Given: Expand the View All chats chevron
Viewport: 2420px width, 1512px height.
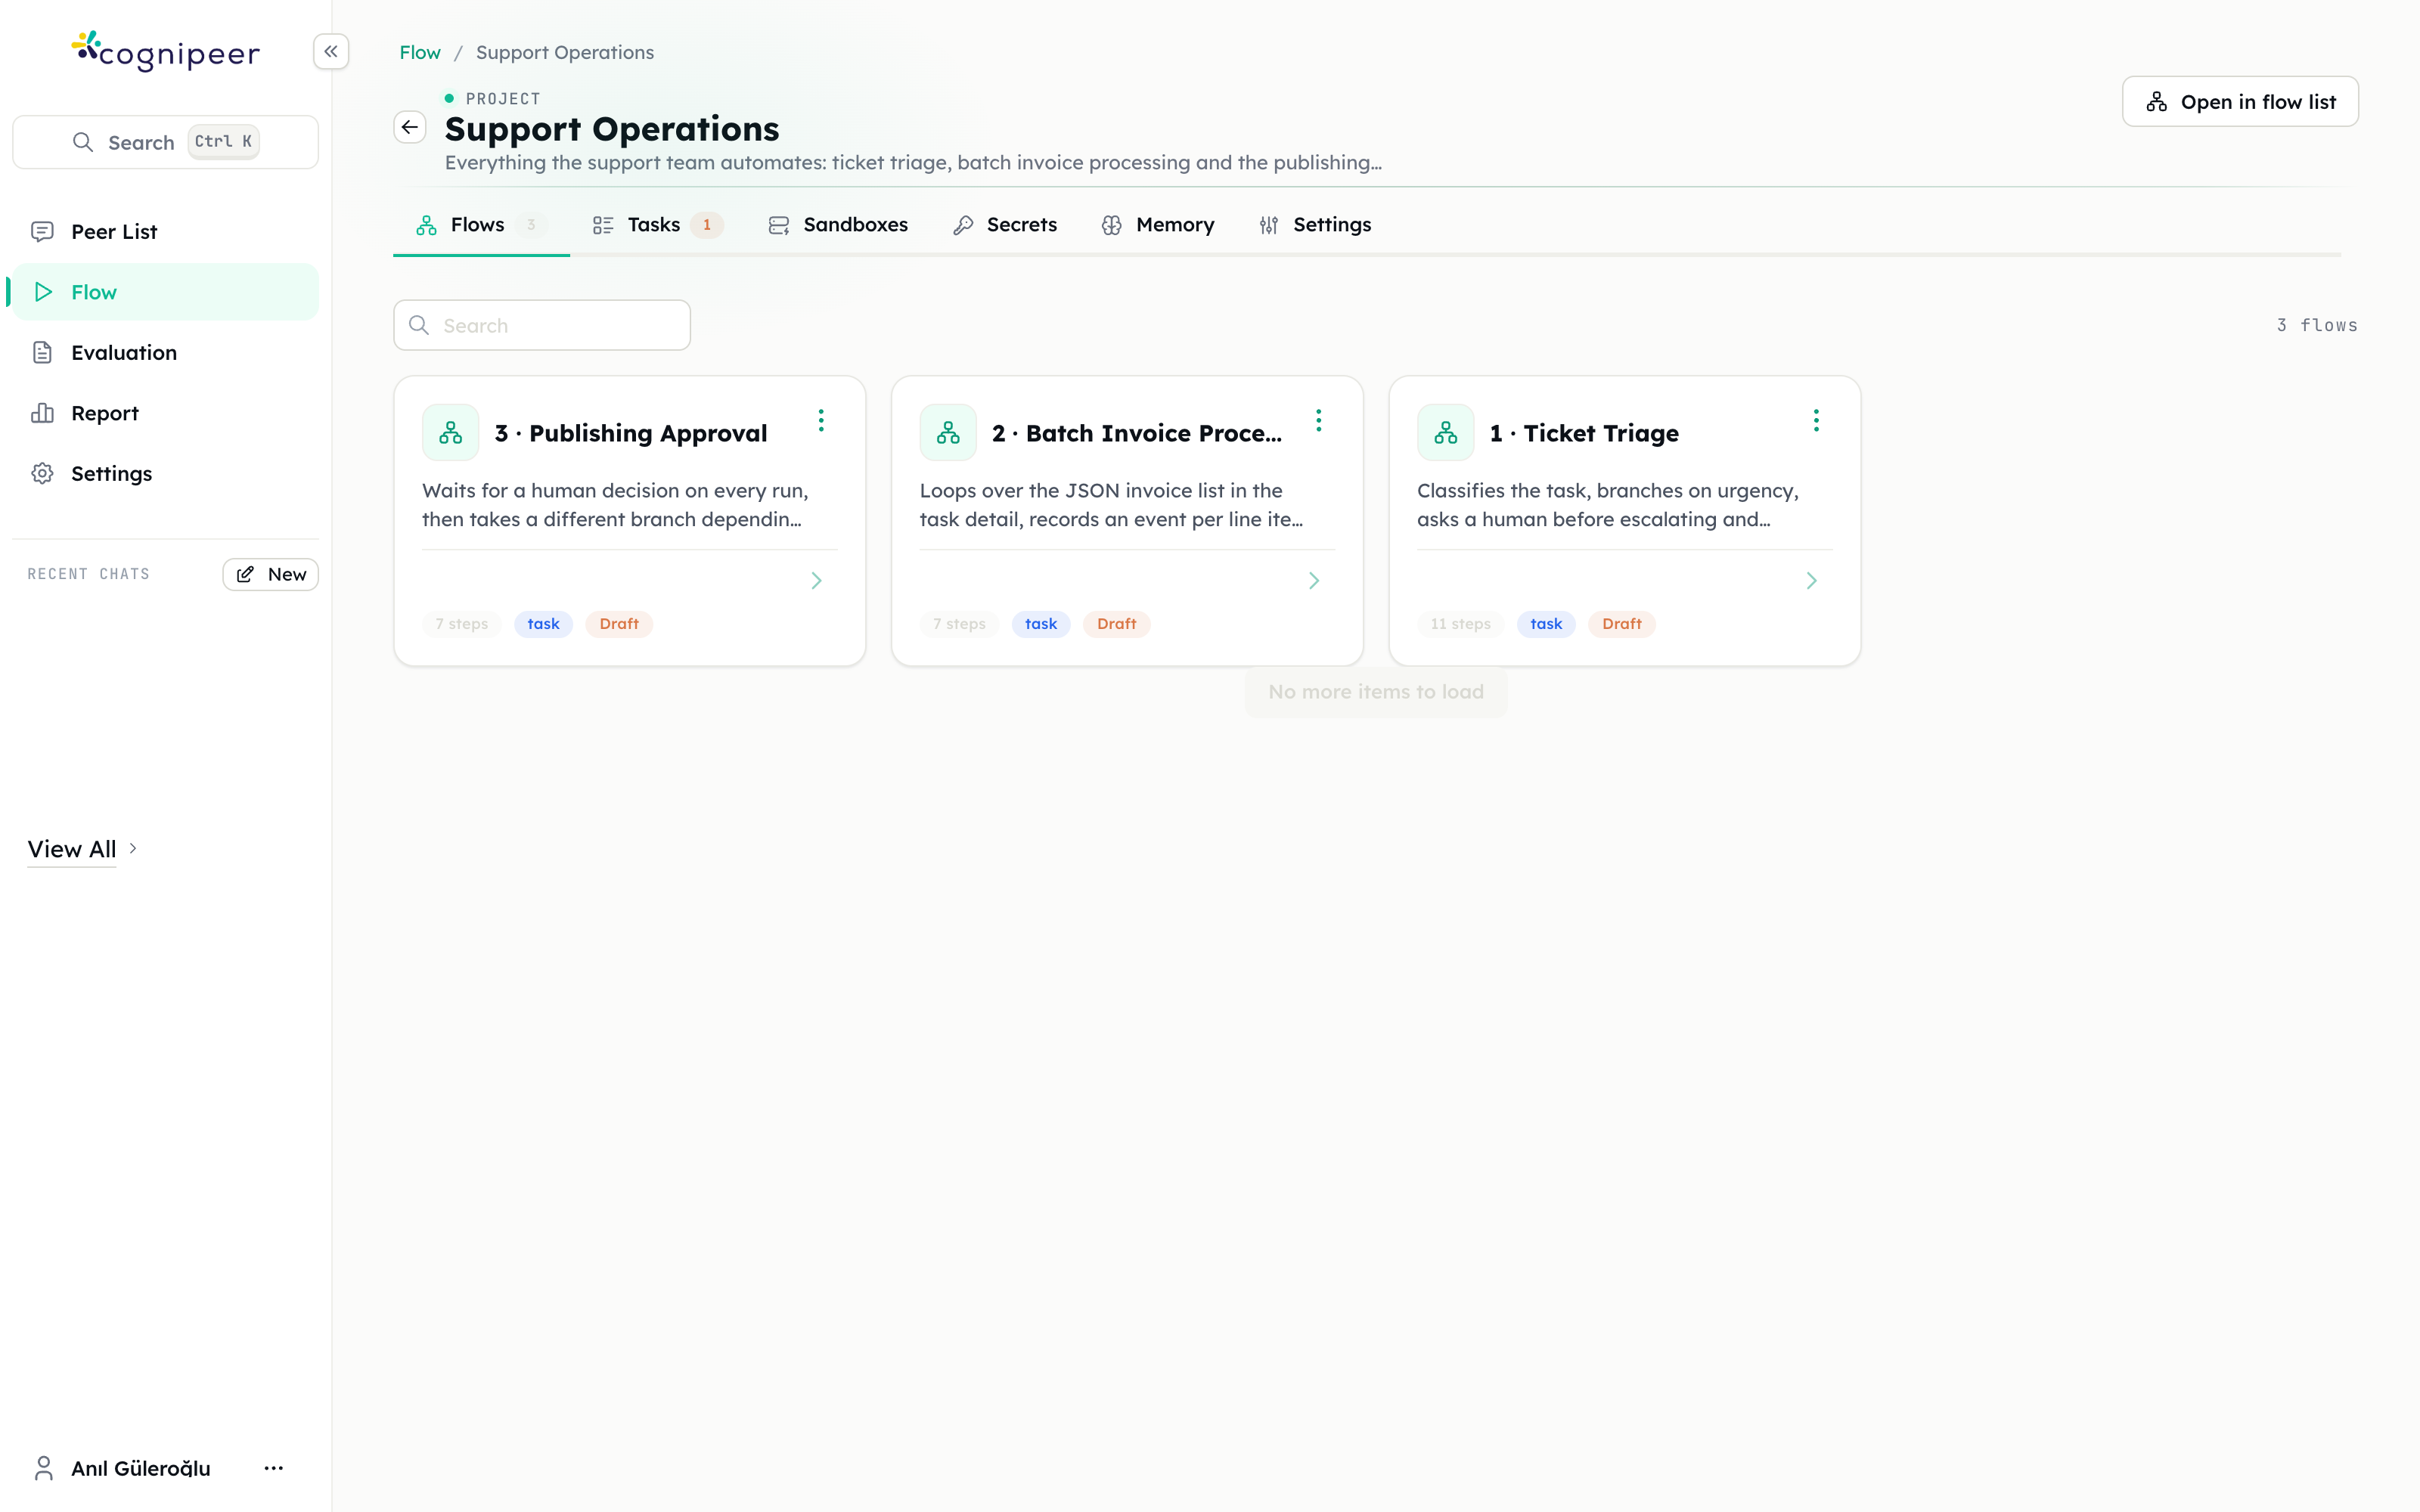Looking at the screenshot, I should coord(133,848).
